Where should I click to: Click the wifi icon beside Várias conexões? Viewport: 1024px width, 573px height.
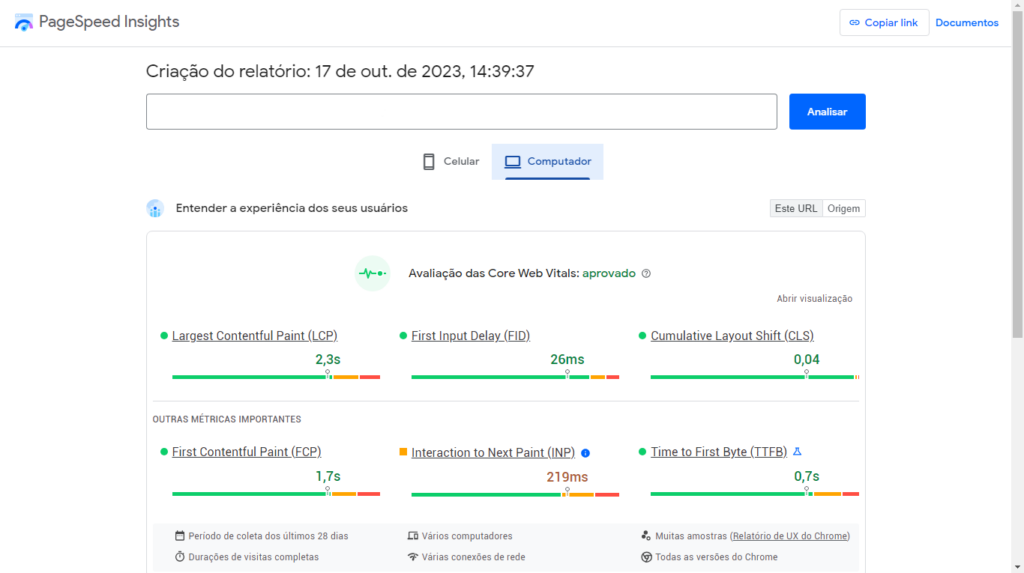click(413, 557)
